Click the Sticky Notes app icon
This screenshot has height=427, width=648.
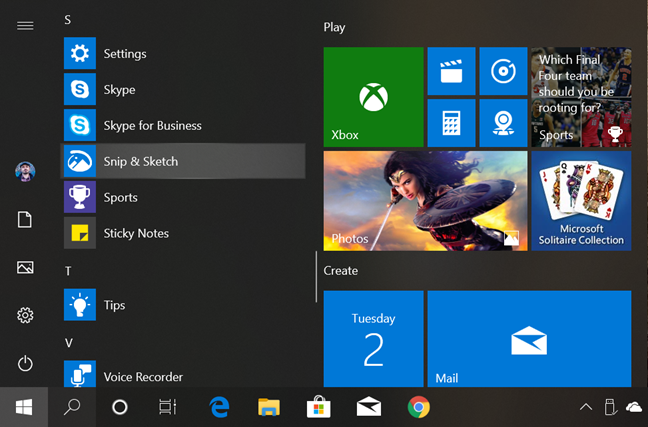(x=80, y=233)
